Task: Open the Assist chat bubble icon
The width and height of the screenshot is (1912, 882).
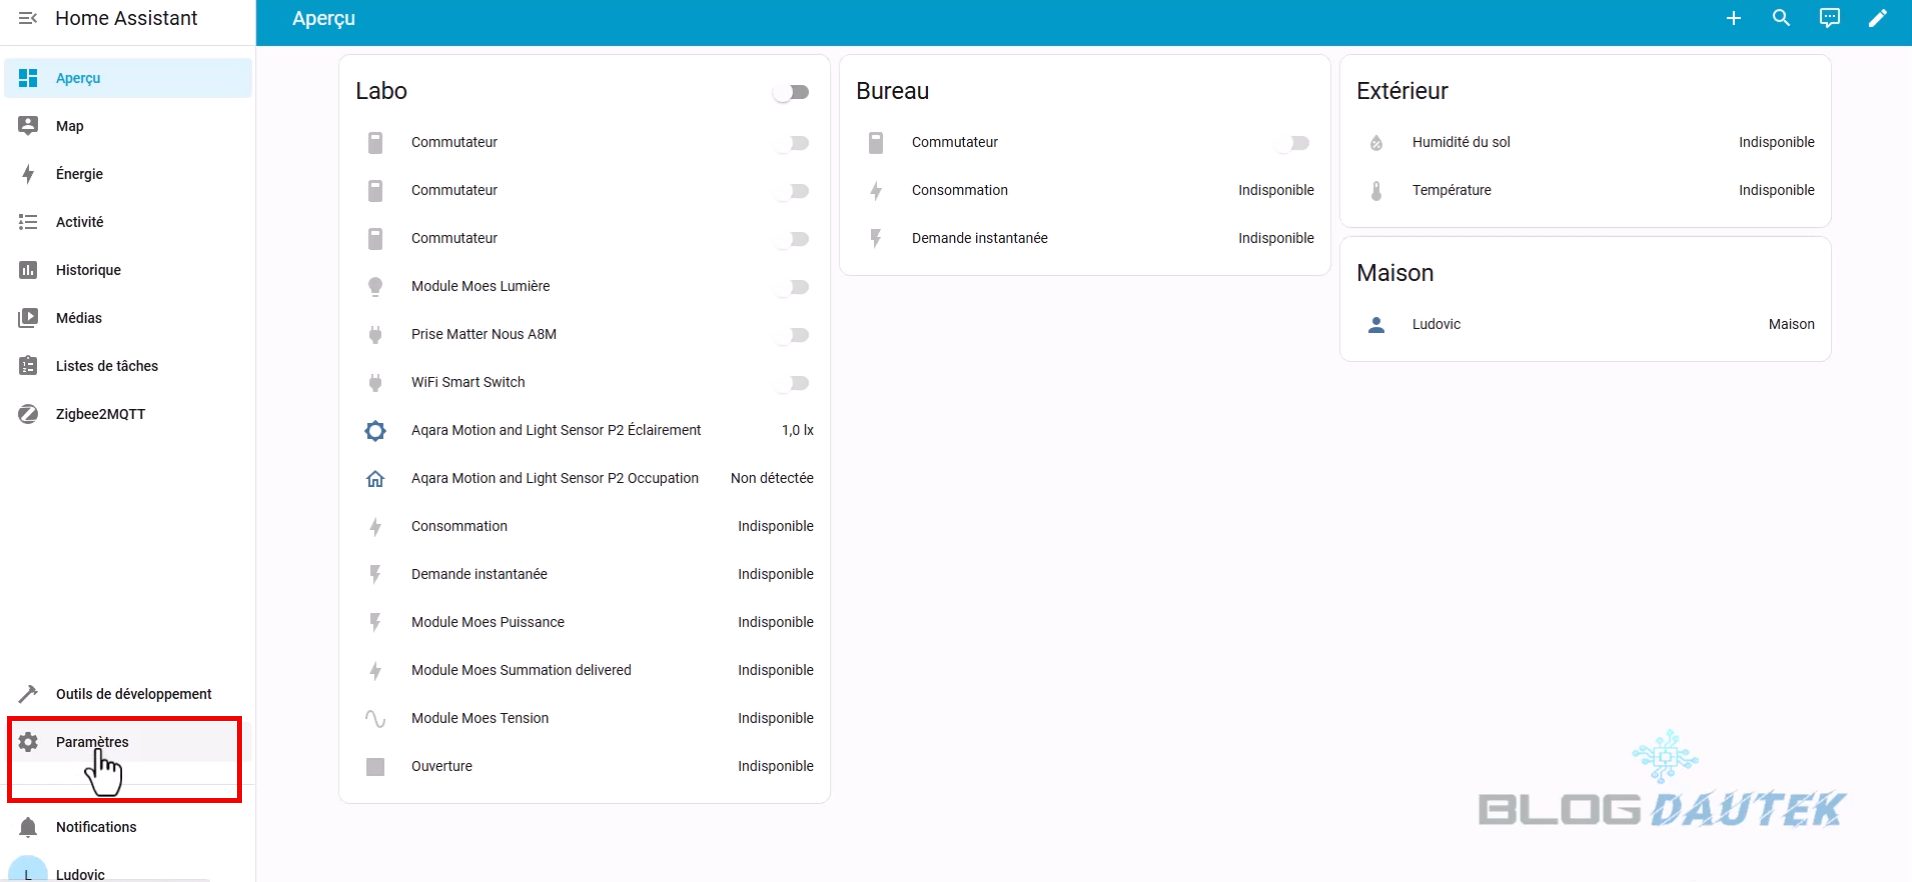Action: [x=1829, y=19]
